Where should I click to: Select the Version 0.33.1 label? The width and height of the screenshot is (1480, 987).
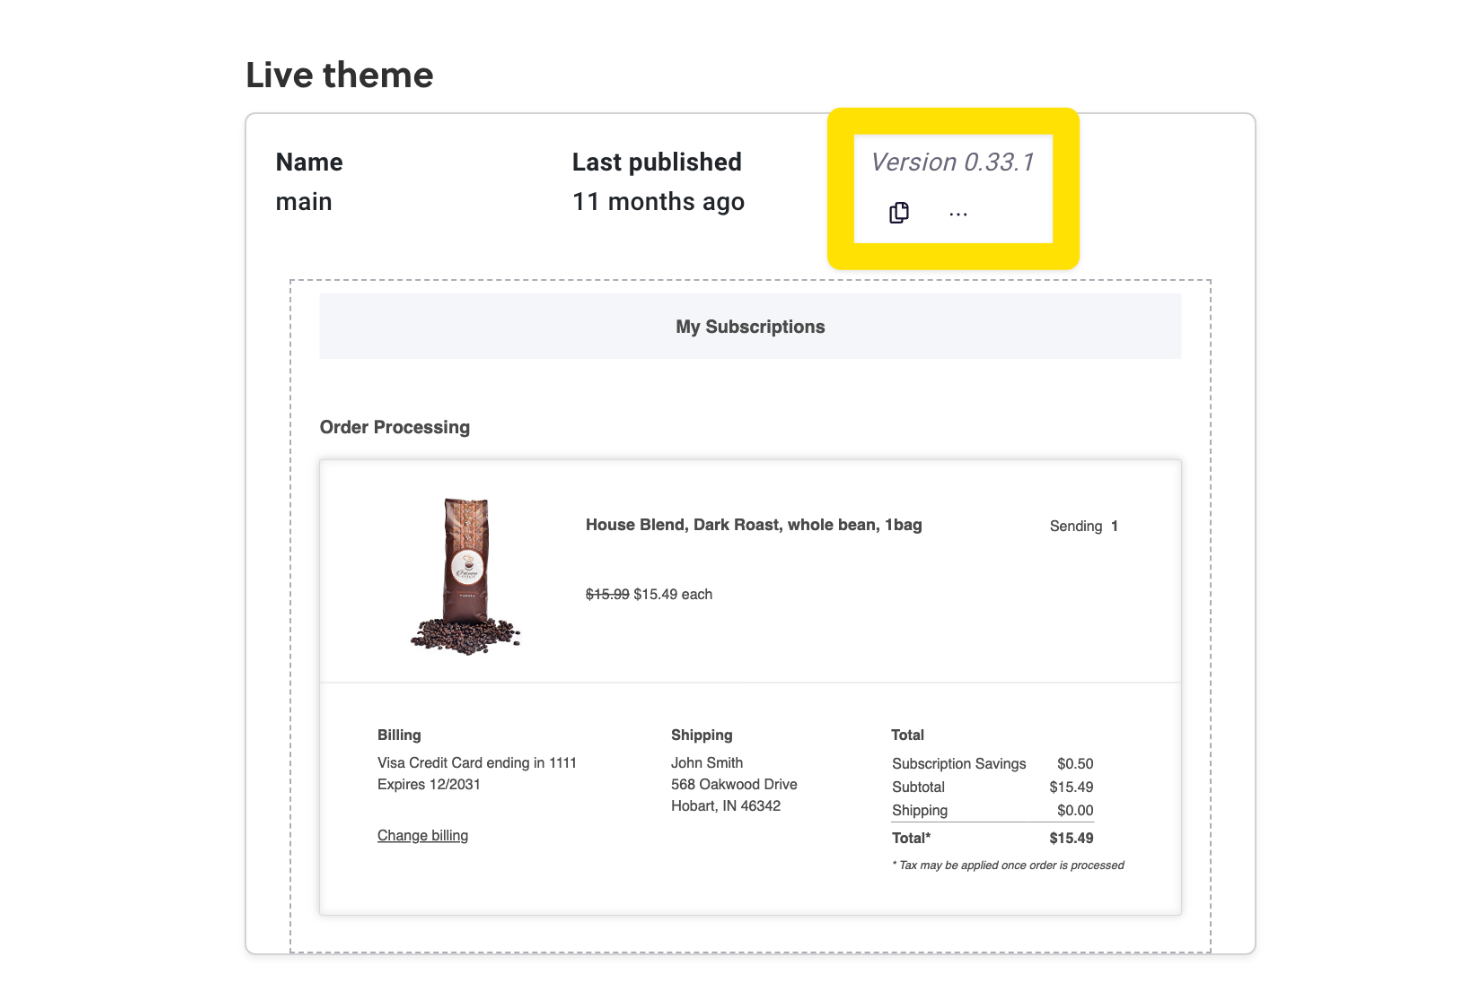(x=953, y=161)
